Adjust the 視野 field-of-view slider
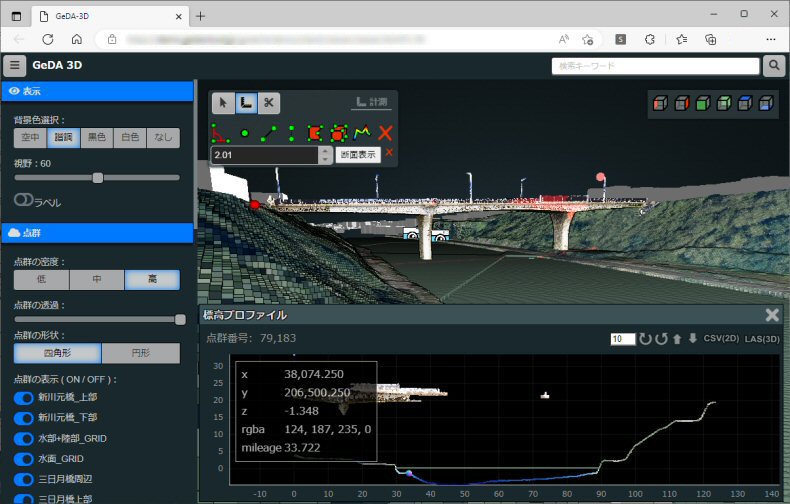The width and height of the screenshot is (790, 504). pos(98,177)
